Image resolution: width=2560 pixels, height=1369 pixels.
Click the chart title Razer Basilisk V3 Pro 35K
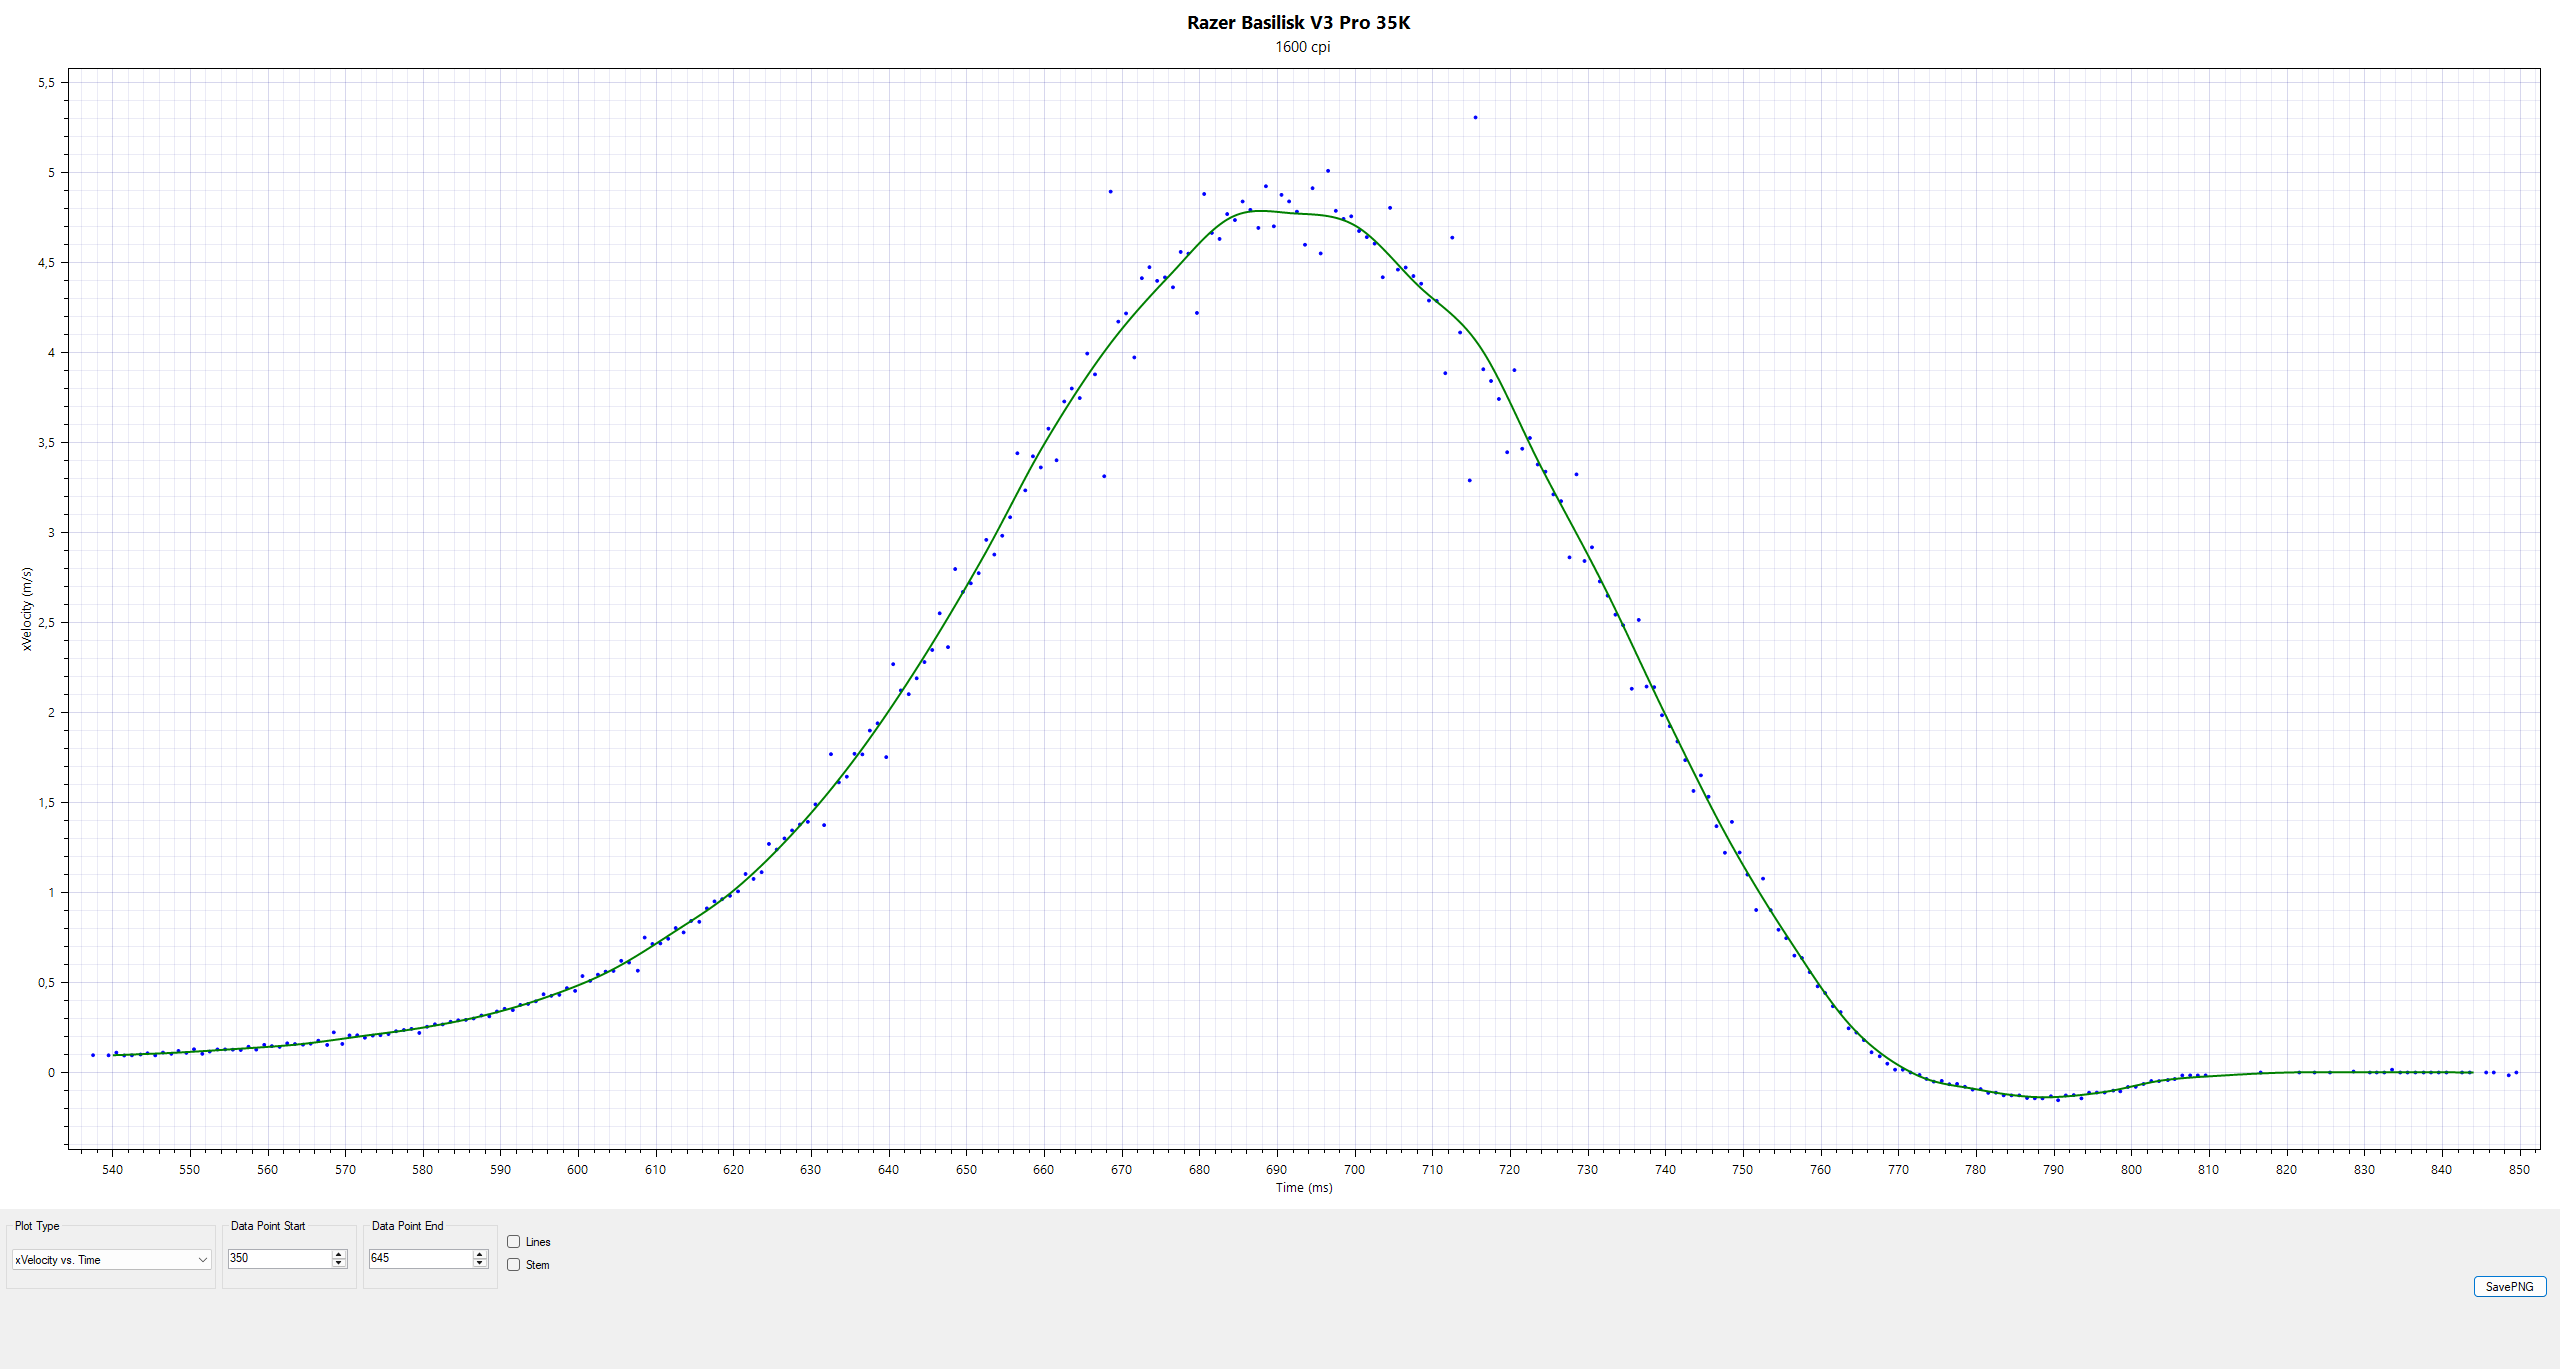tap(1298, 23)
